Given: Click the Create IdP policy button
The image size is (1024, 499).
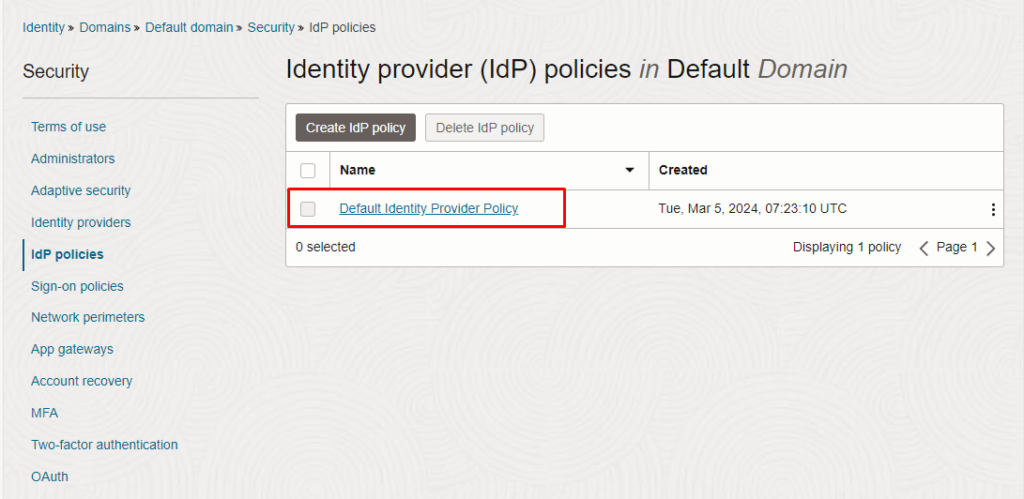Looking at the screenshot, I should pyautogui.click(x=356, y=128).
